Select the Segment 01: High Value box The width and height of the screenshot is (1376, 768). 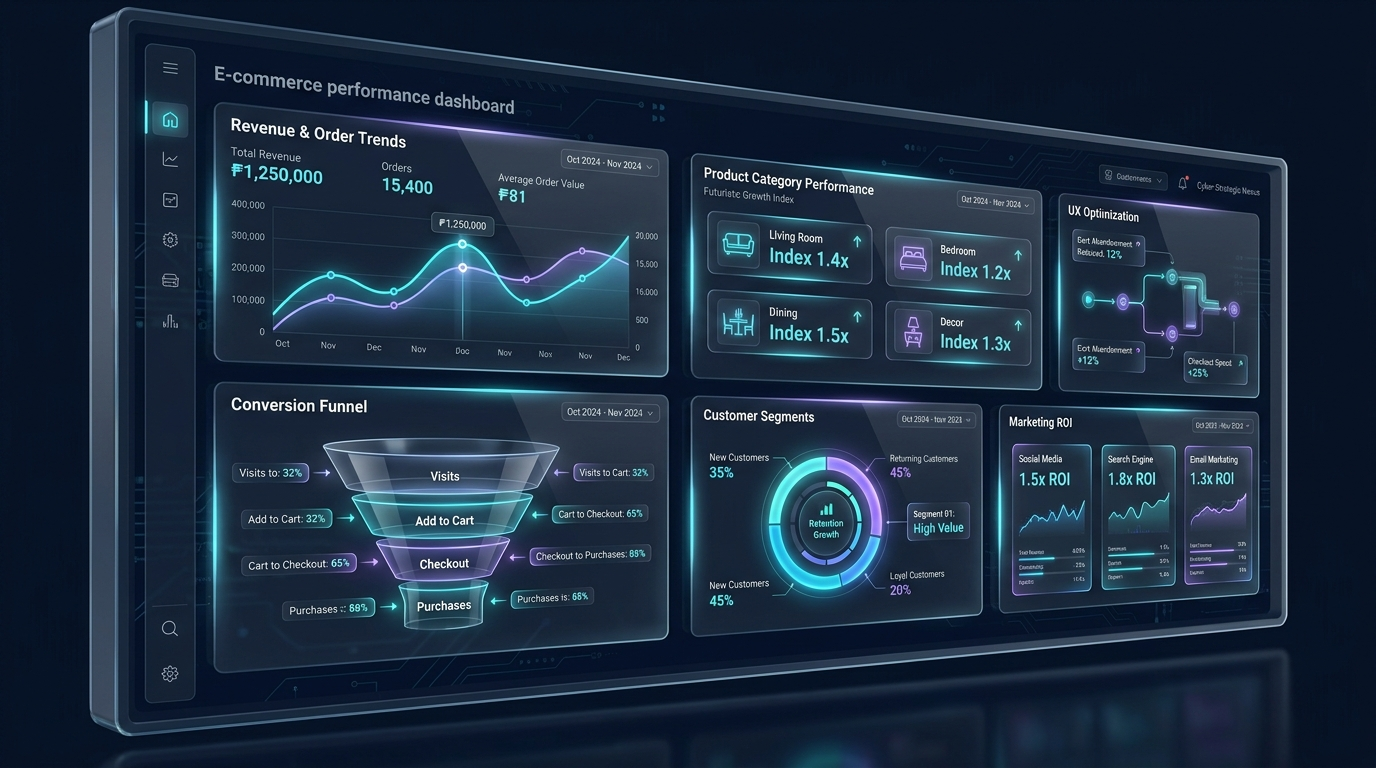coord(938,521)
